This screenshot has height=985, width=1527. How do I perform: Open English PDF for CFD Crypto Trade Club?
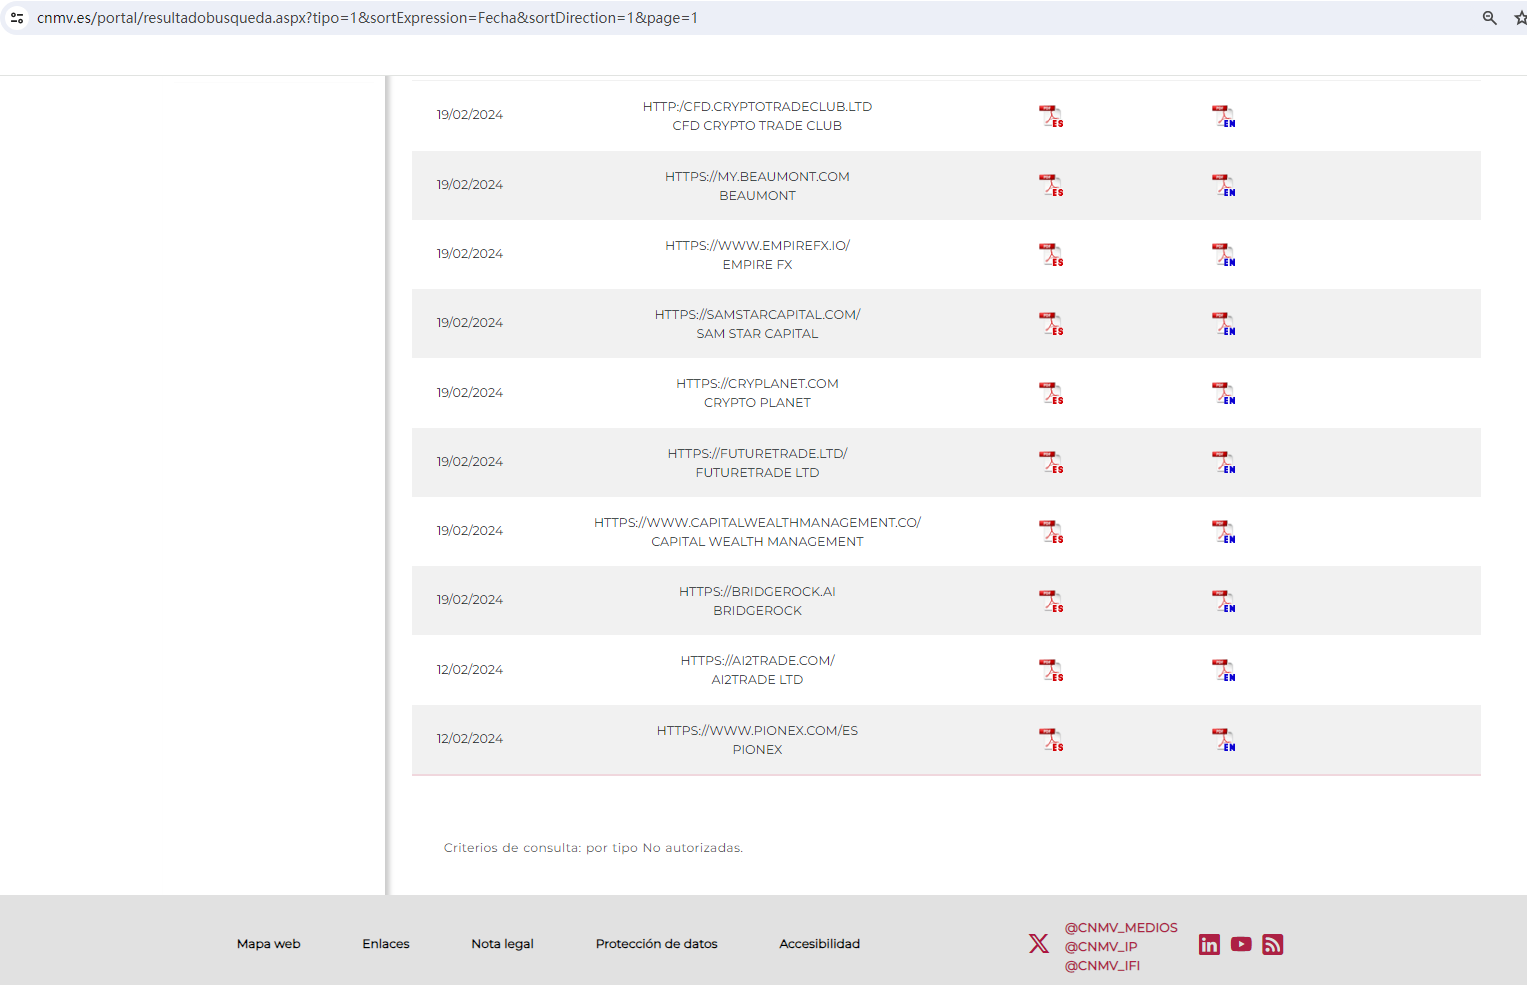coord(1224,116)
